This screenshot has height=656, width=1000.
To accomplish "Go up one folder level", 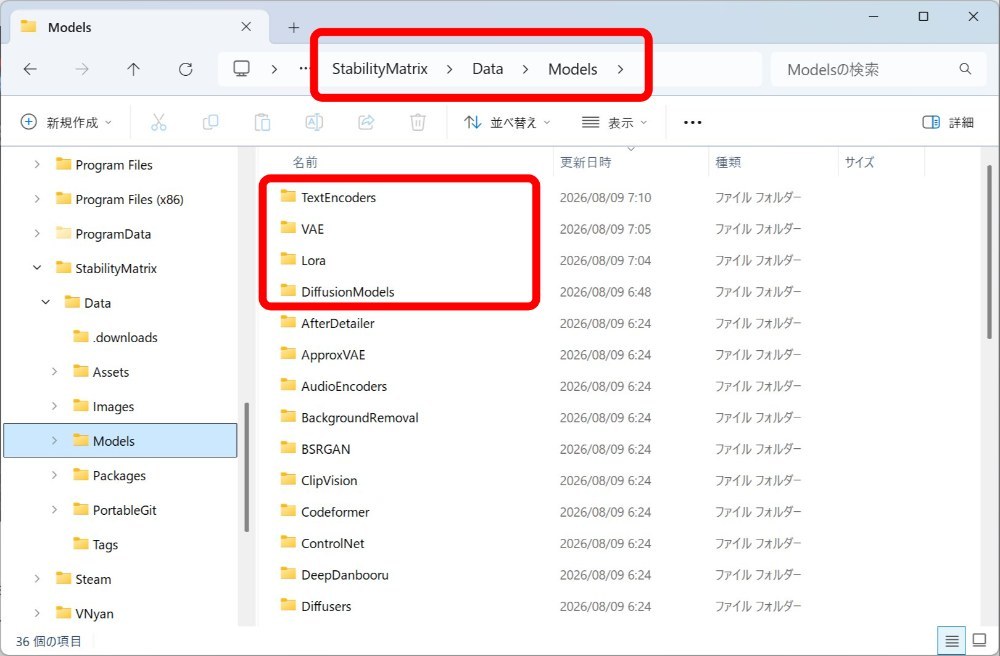I will click(133, 69).
